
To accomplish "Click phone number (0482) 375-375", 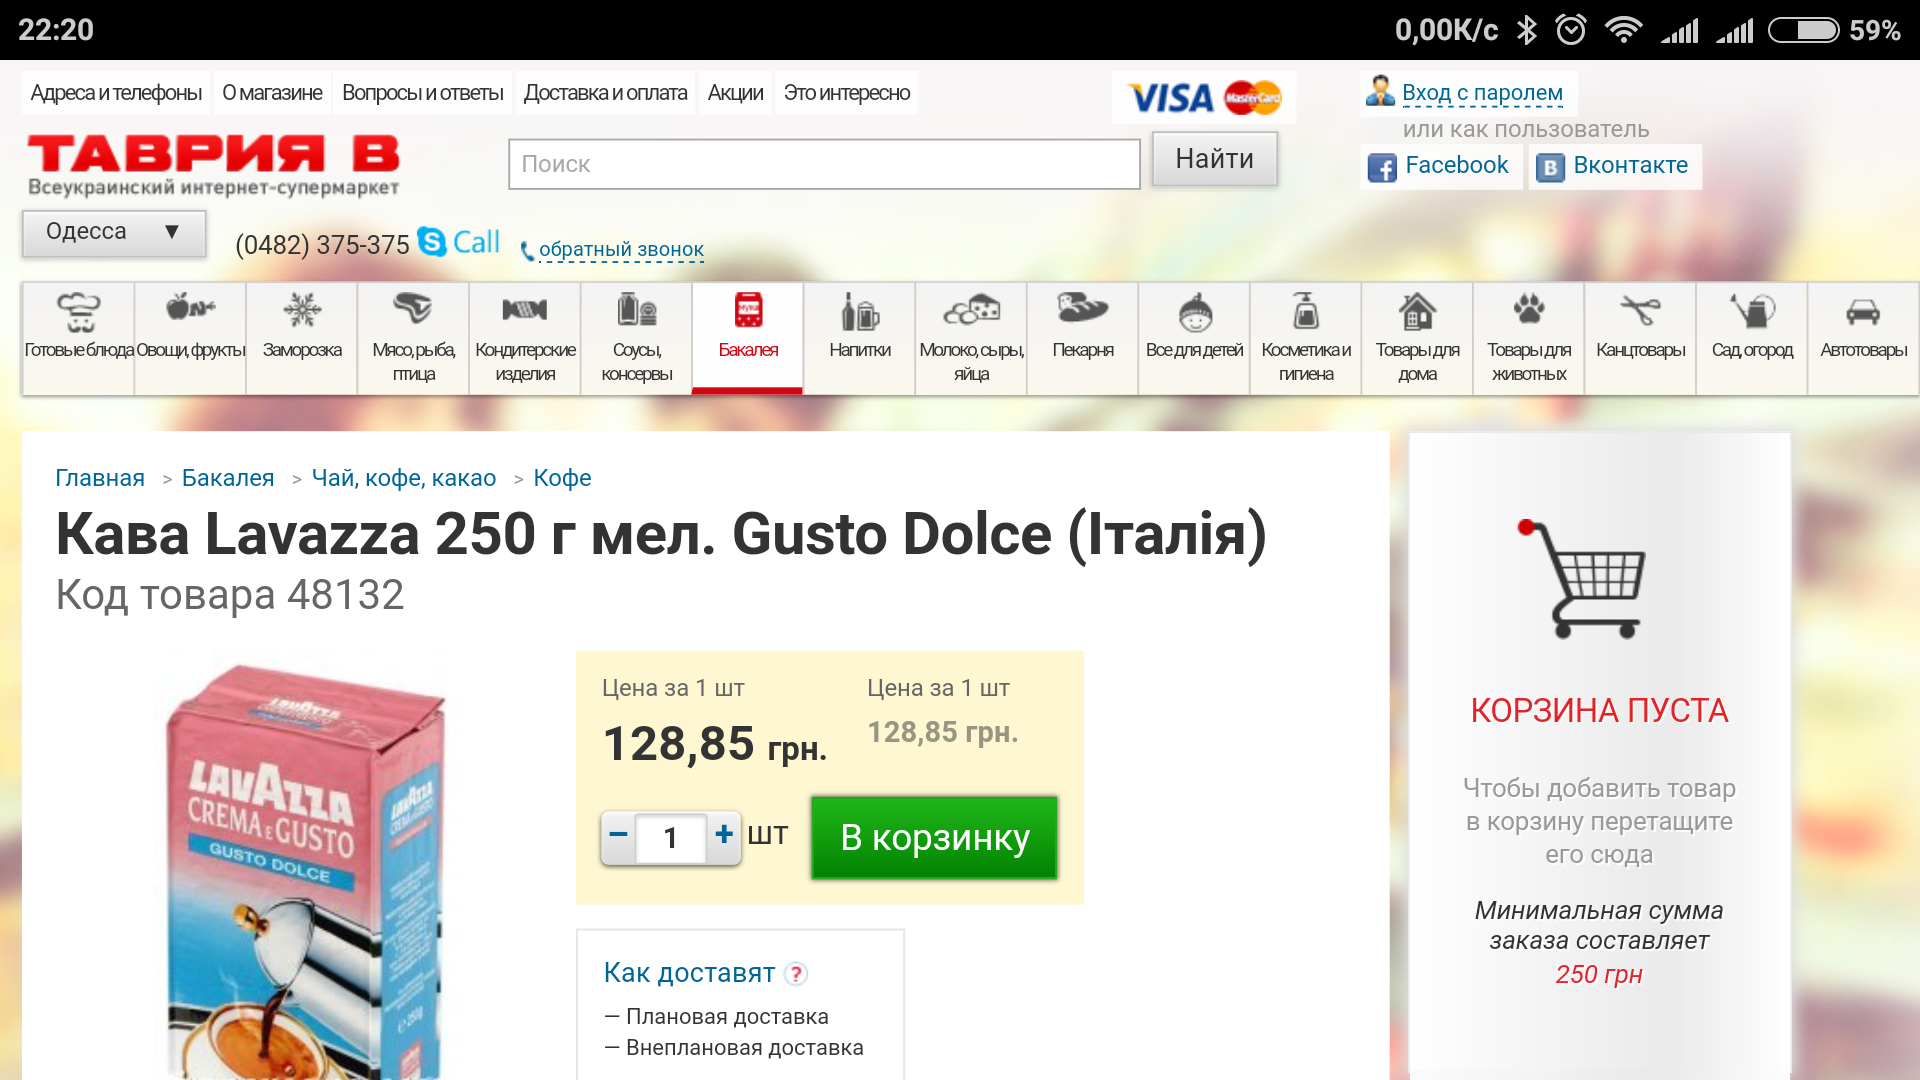I will (322, 245).
